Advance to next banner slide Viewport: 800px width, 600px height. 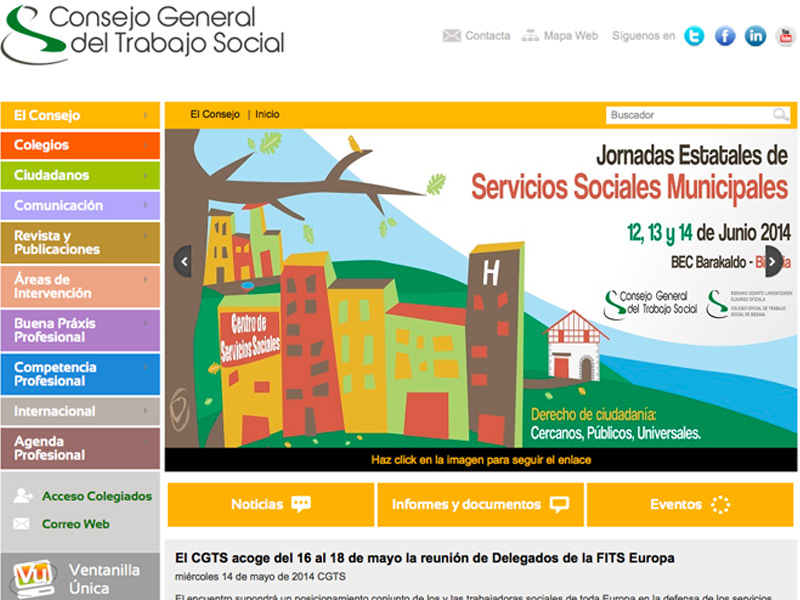773,261
